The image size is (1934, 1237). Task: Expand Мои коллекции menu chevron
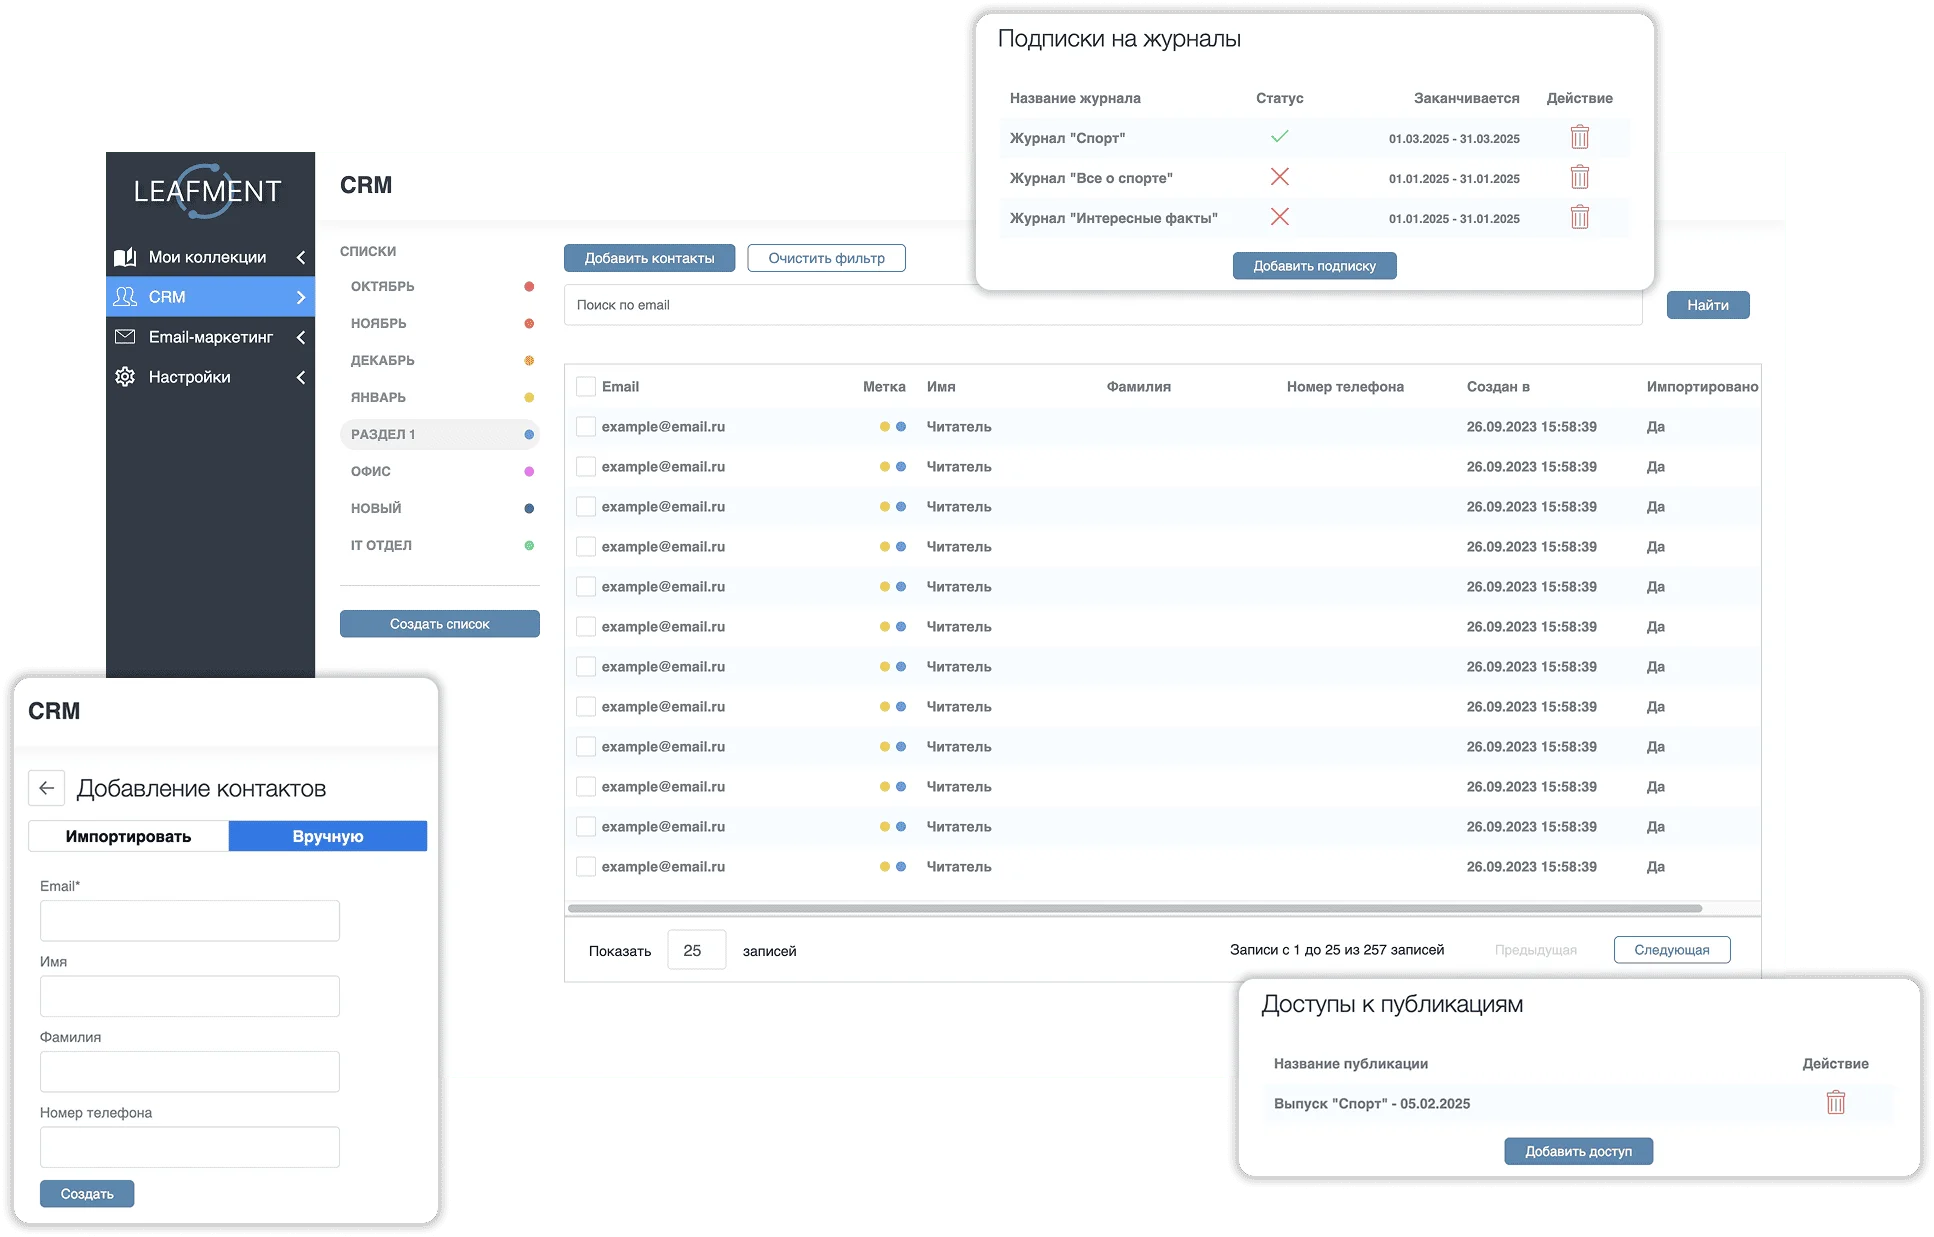point(300,257)
